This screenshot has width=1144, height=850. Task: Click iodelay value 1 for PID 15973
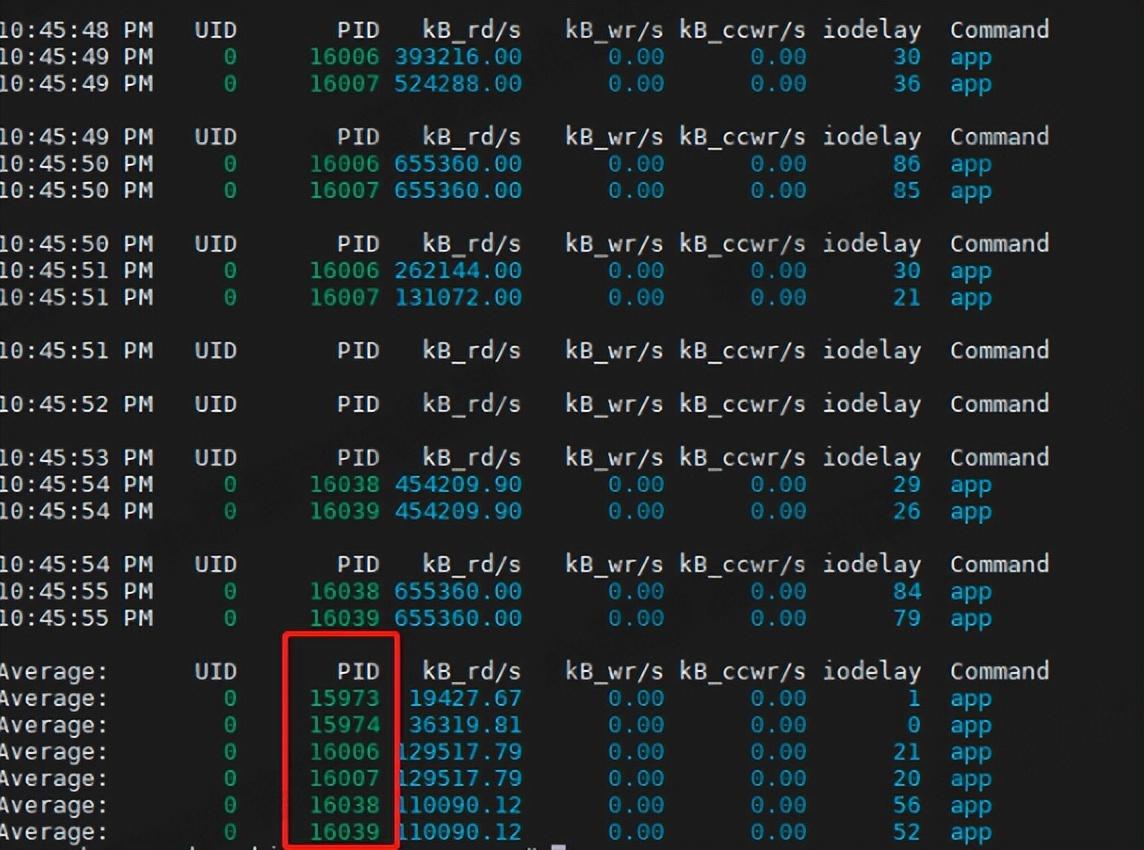tap(914, 698)
